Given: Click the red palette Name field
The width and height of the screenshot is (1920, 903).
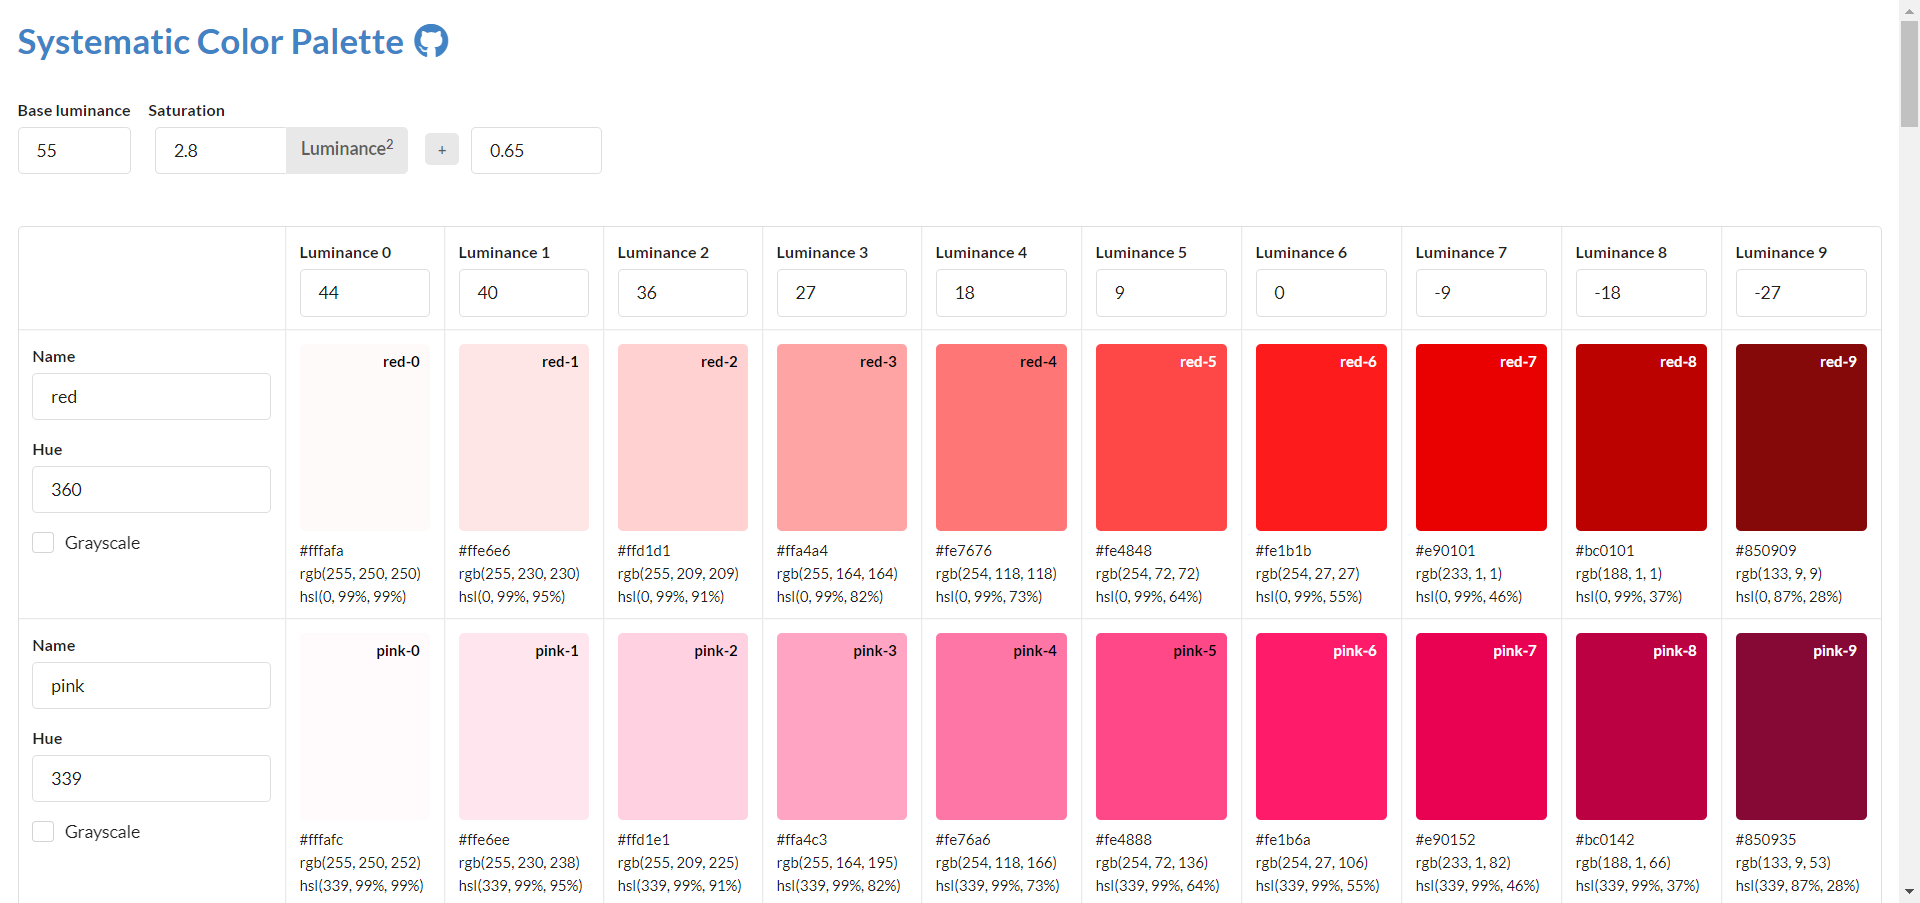Looking at the screenshot, I should coord(151,396).
